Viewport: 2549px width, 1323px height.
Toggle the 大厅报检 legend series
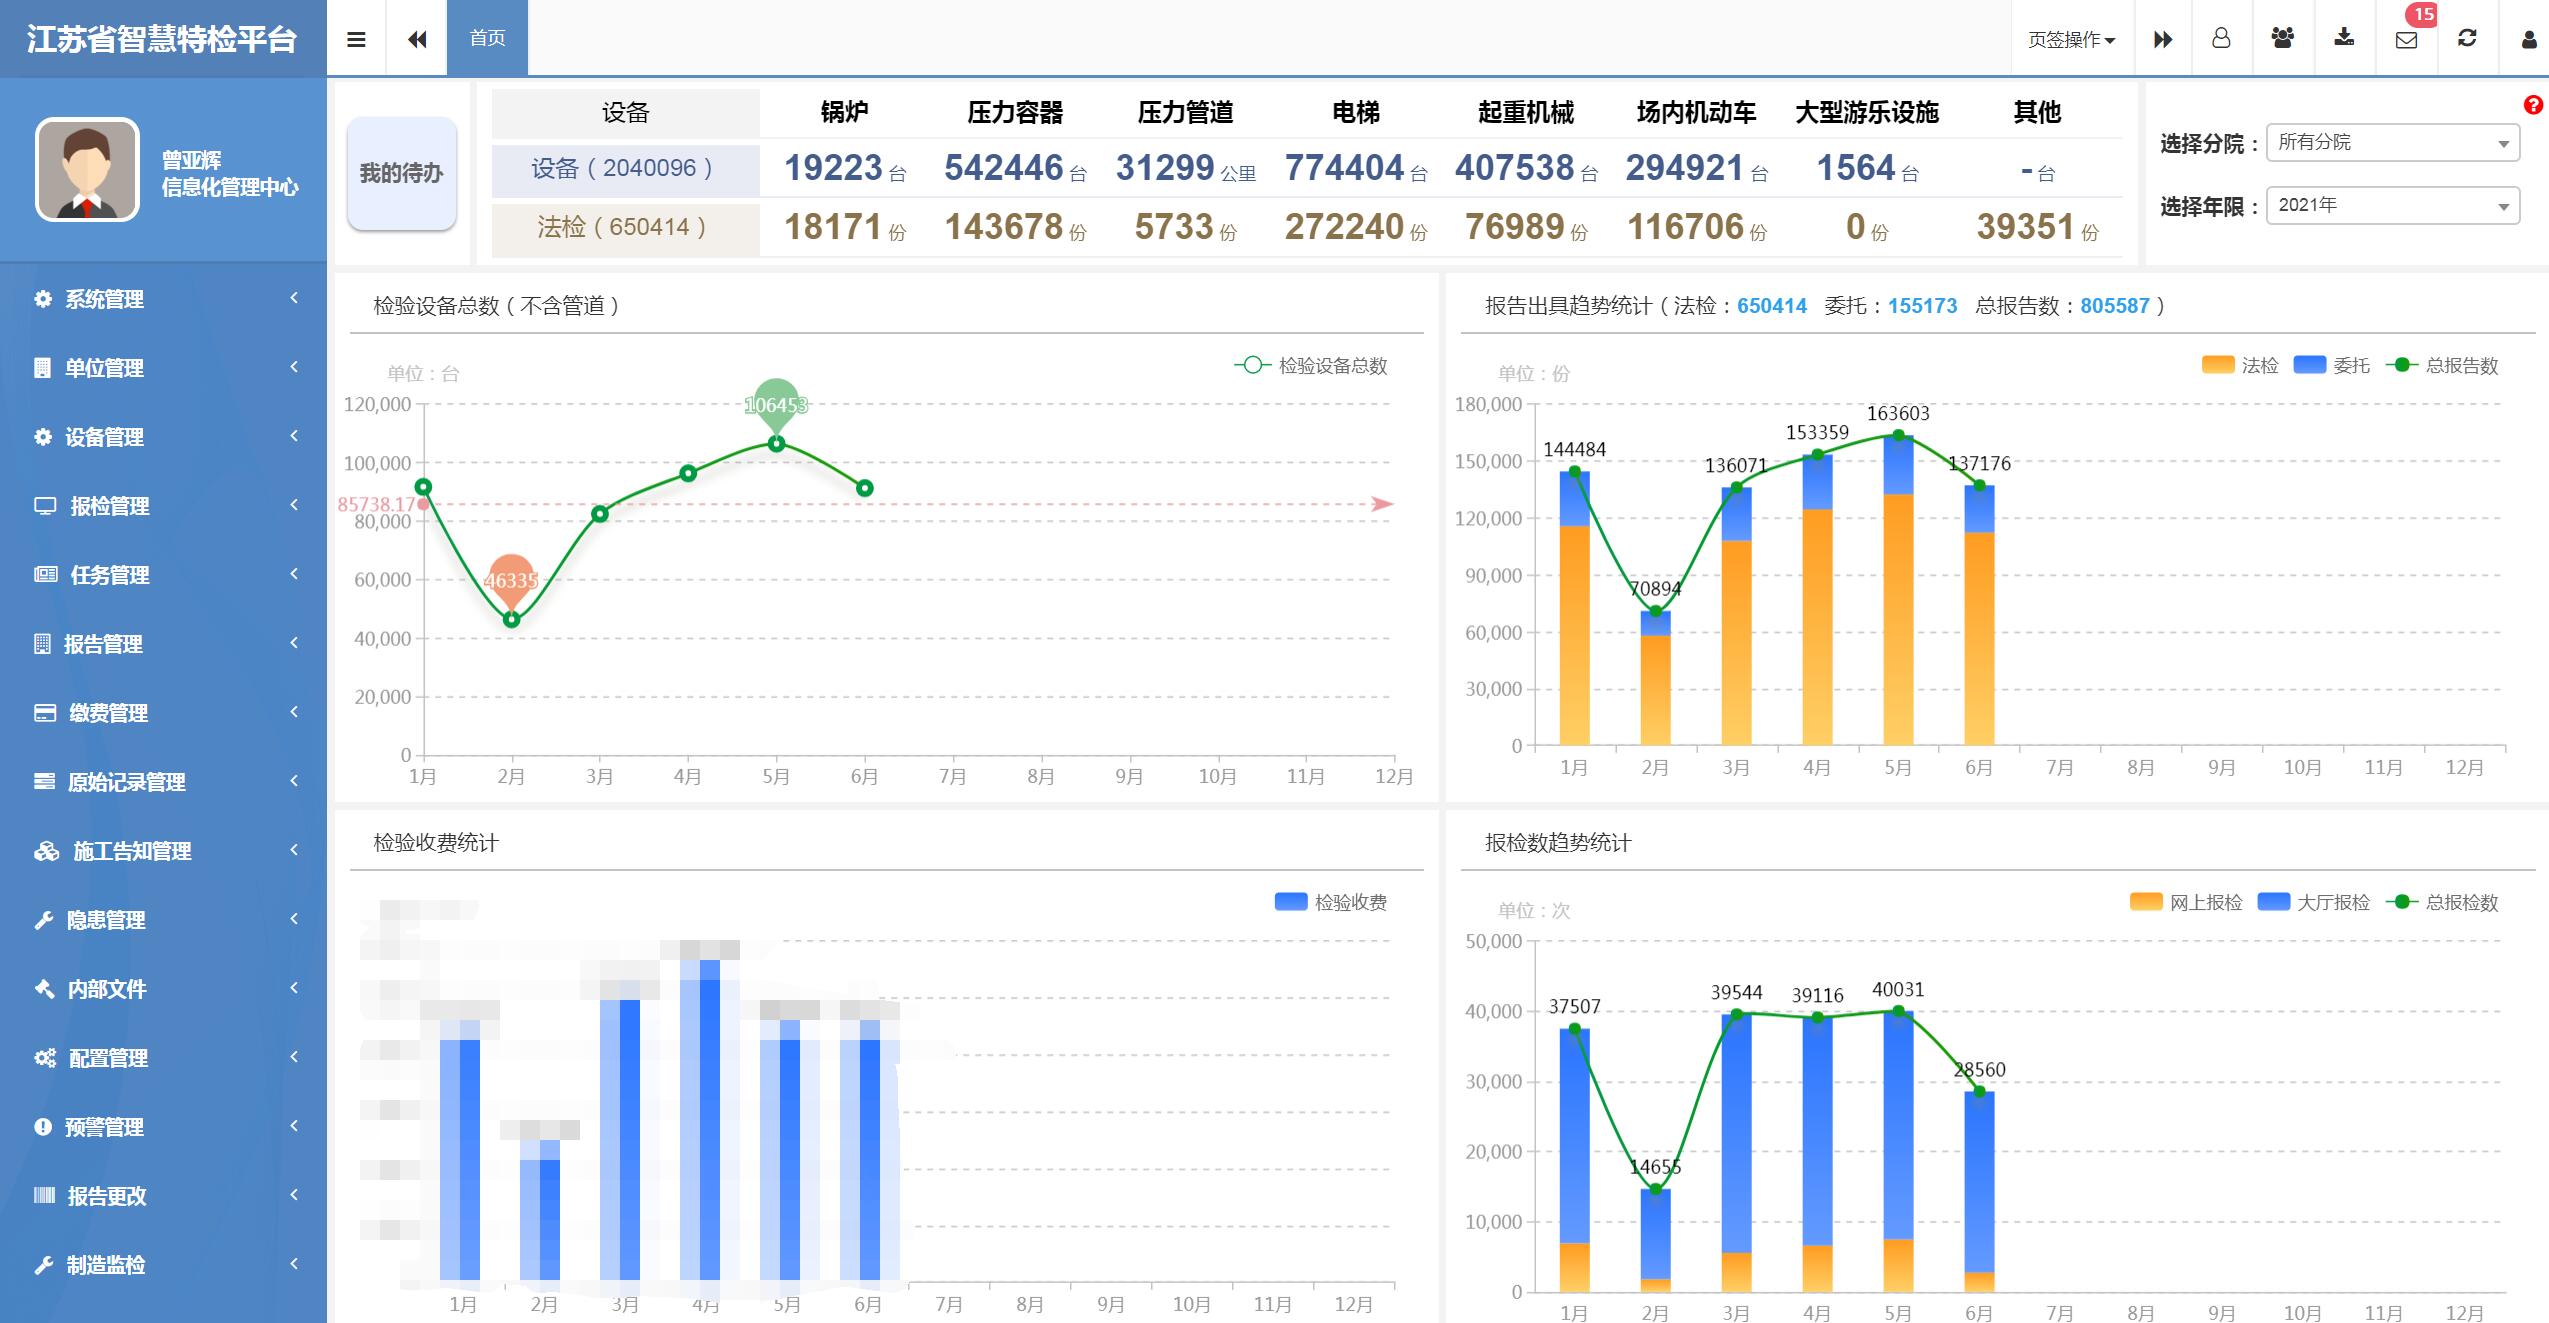[2314, 902]
